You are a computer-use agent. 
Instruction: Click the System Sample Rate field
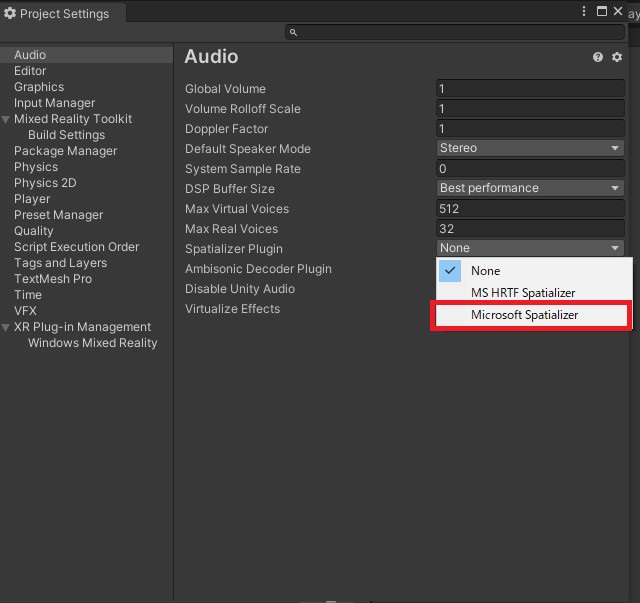click(x=530, y=169)
